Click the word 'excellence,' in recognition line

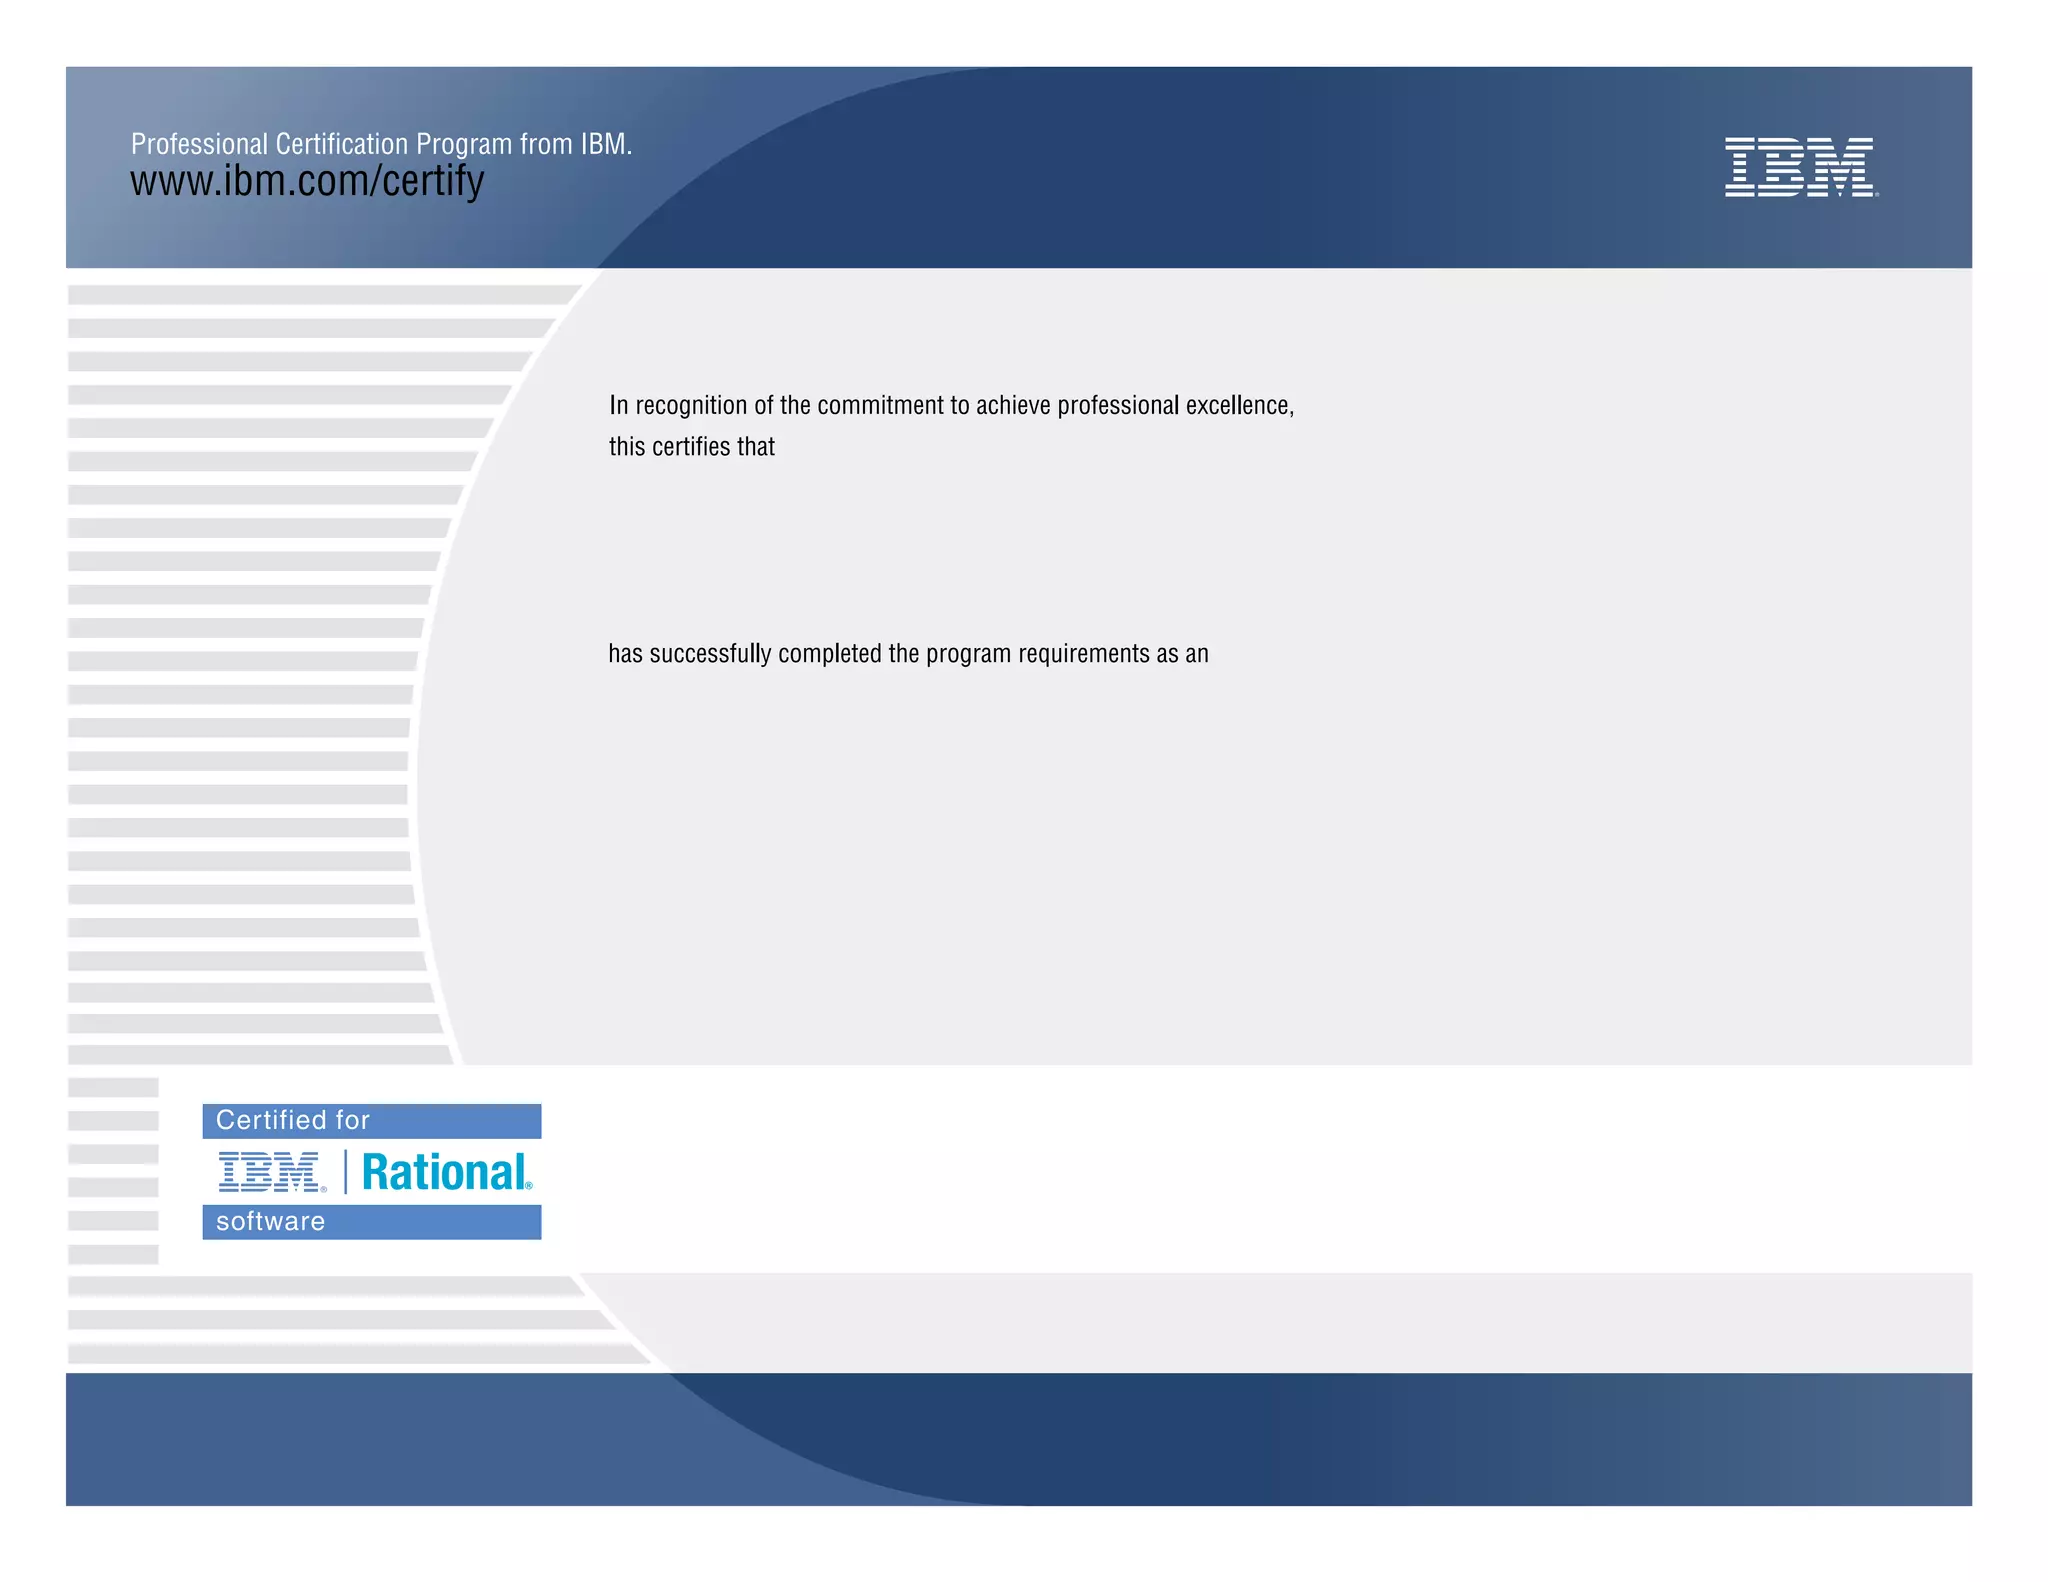coord(1239,405)
